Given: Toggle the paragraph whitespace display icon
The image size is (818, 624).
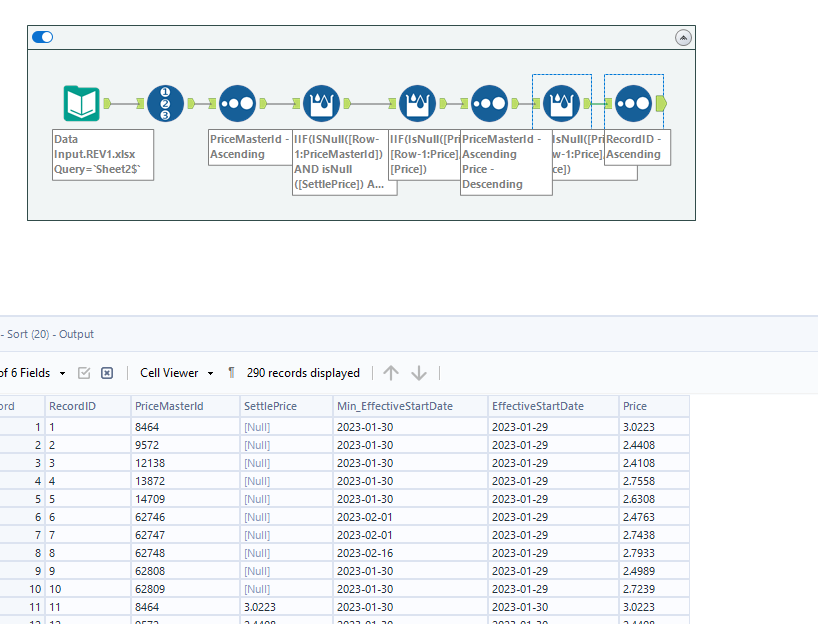Looking at the screenshot, I should click(x=232, y=373).
